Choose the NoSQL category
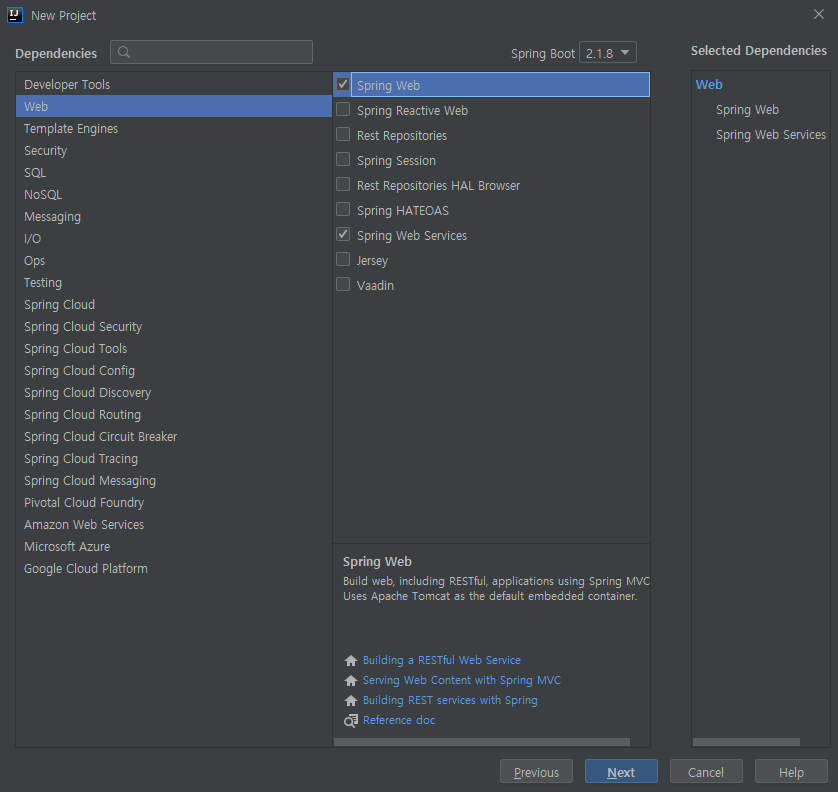 tap(174, 195)
